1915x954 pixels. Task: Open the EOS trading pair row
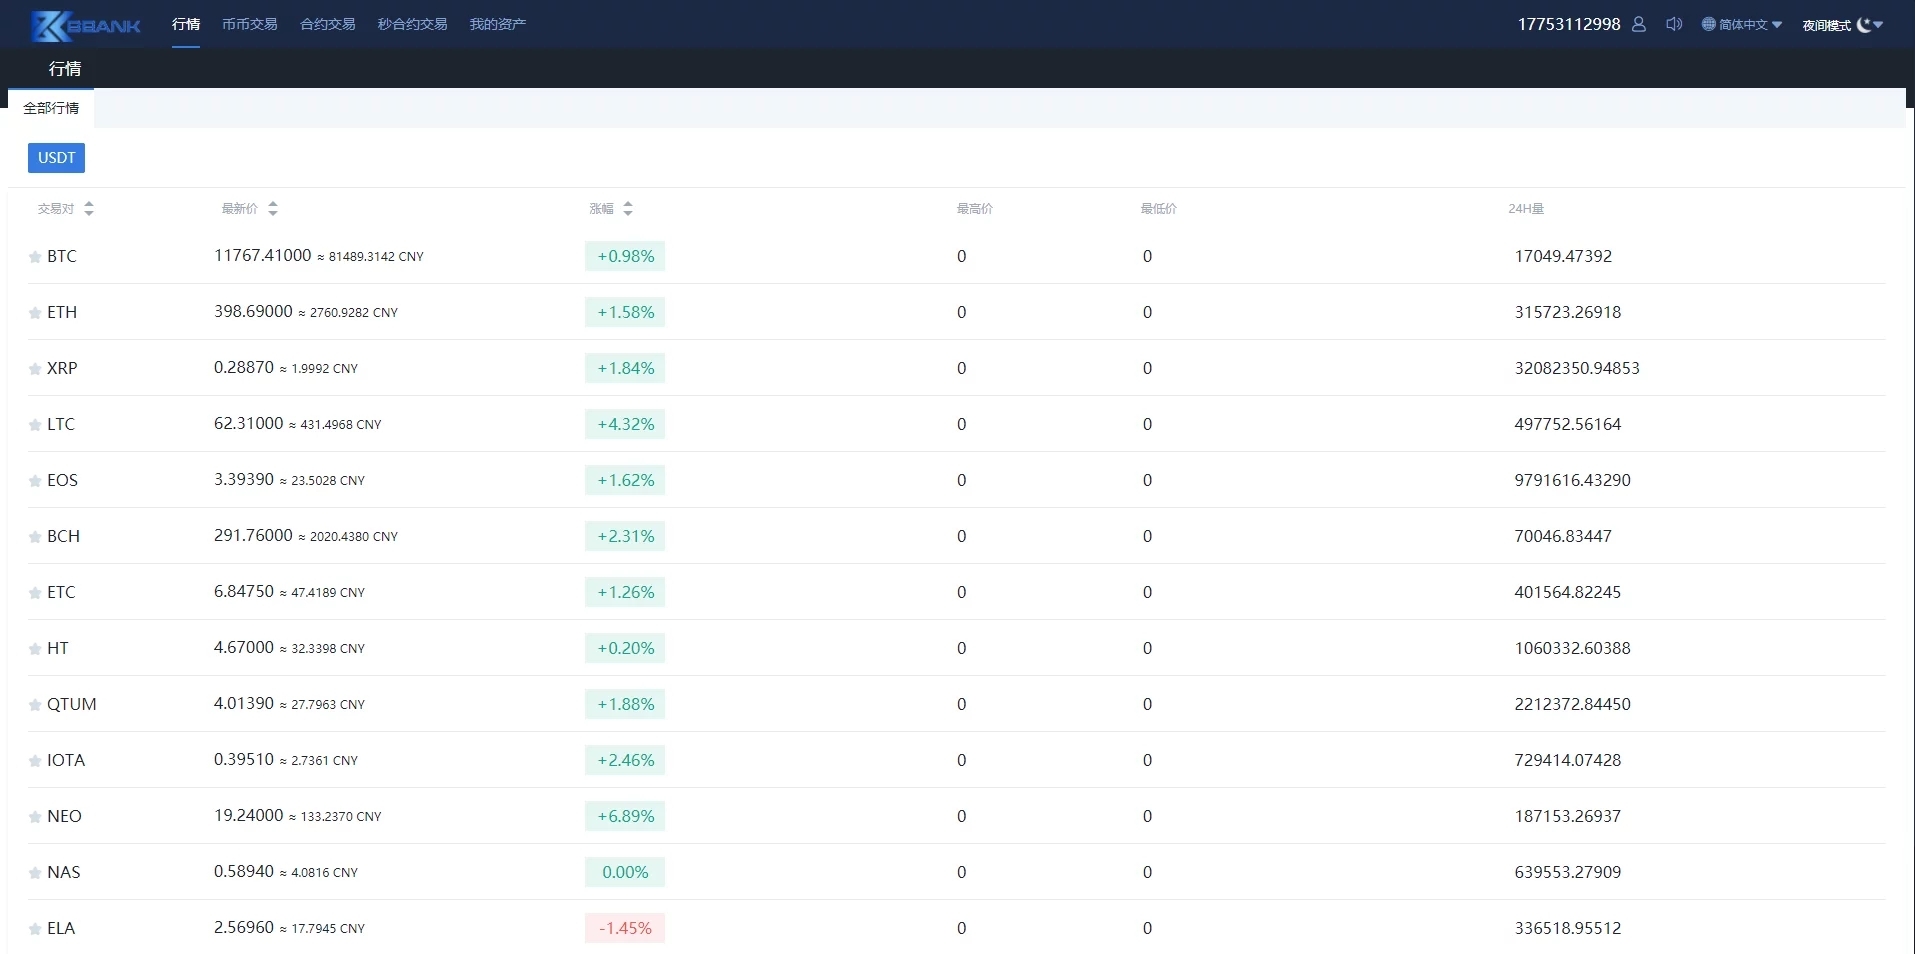click(x=62, y=480)
